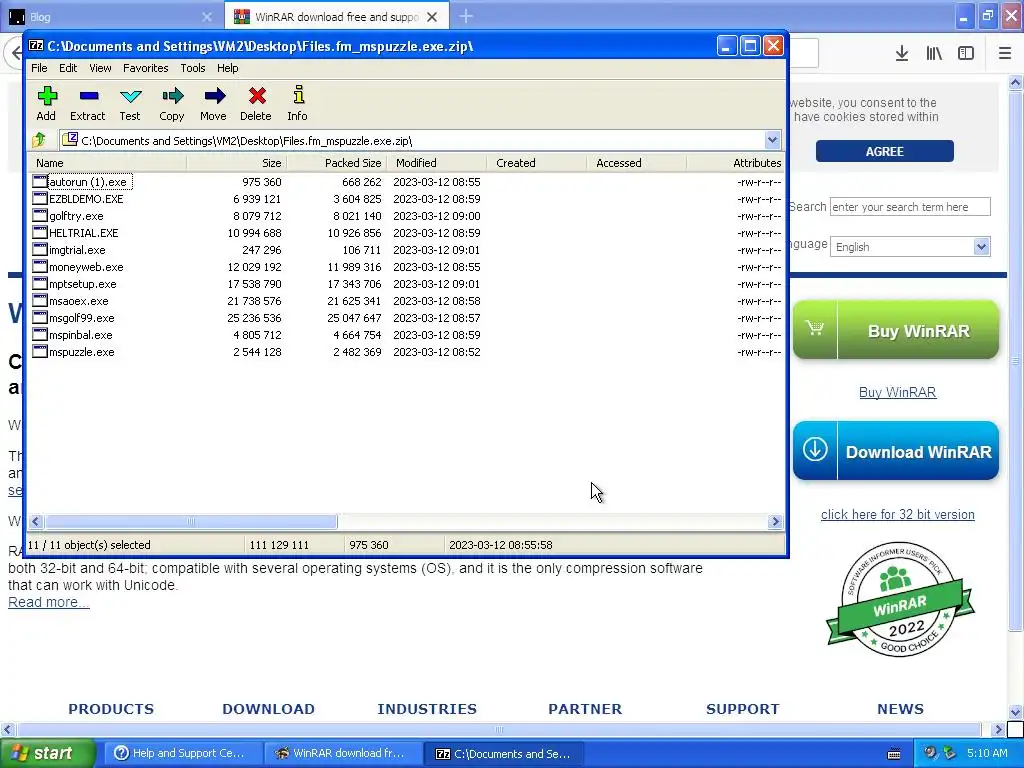Click the Add toolbar icon in 7-Zip
The width and height of the screenshot is (1024, 768).
pos(46,97)
